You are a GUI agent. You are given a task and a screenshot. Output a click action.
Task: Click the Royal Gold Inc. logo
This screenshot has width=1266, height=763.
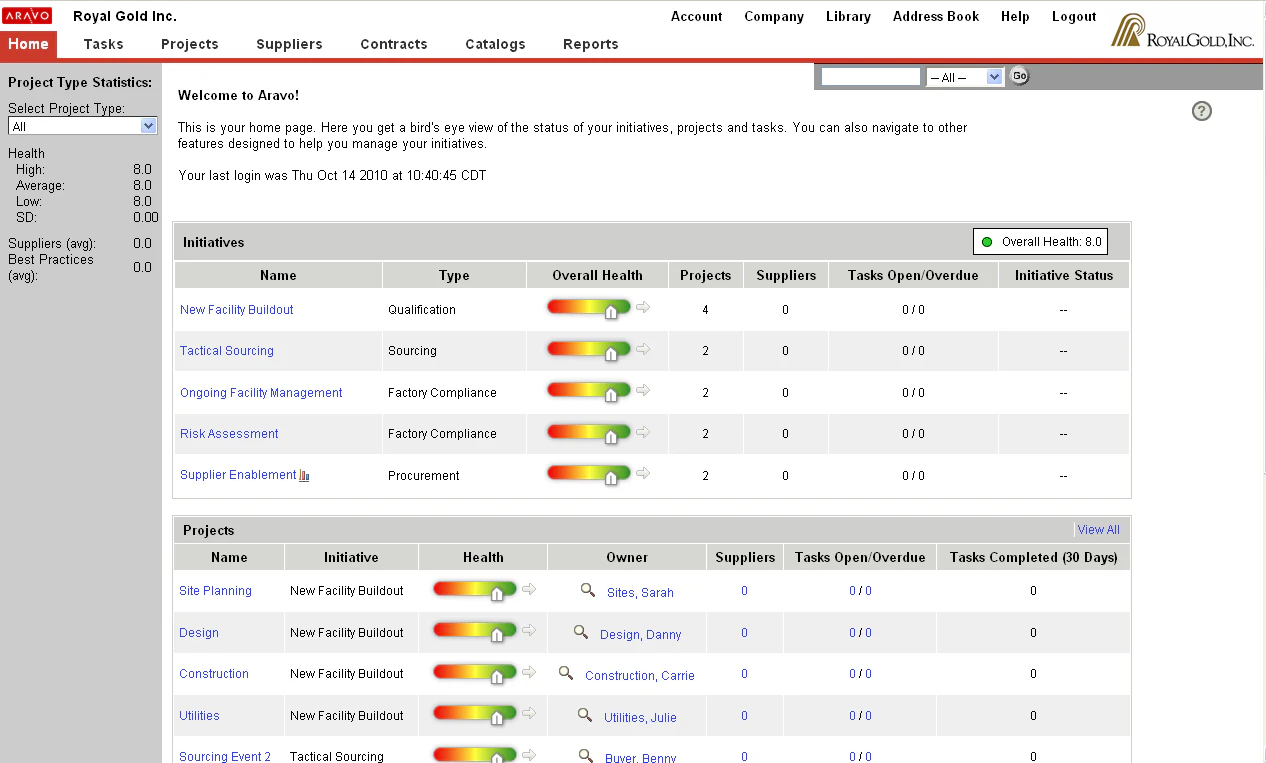(1184, 30)
